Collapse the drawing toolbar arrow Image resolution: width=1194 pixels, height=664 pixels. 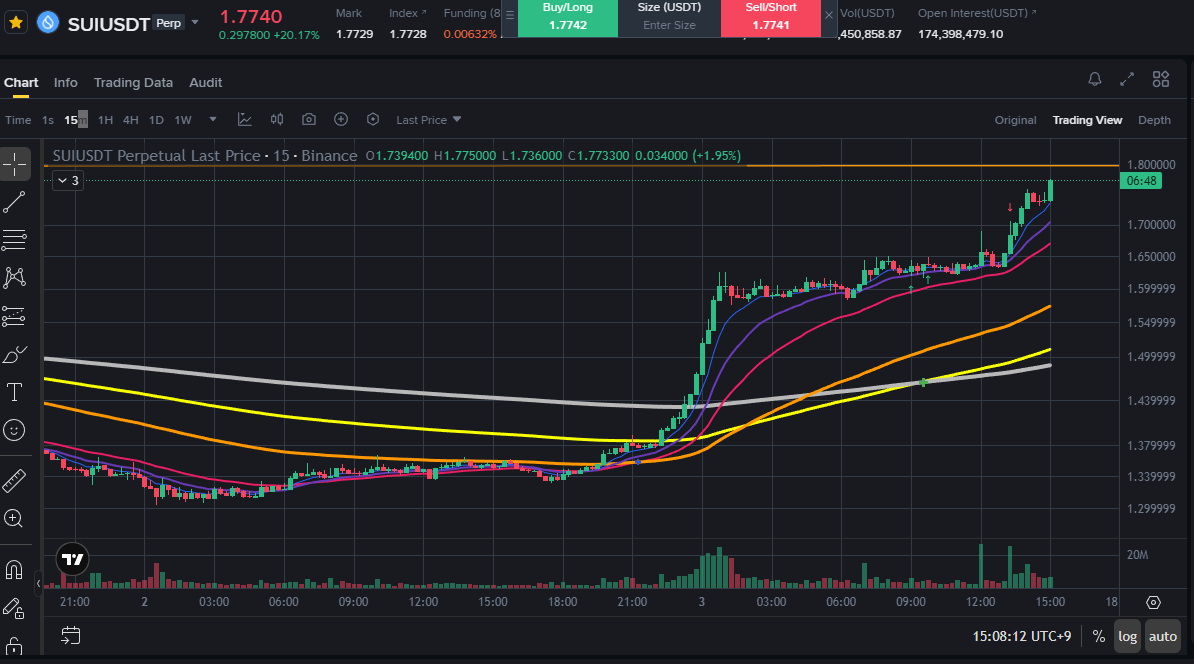click(38, 584)
